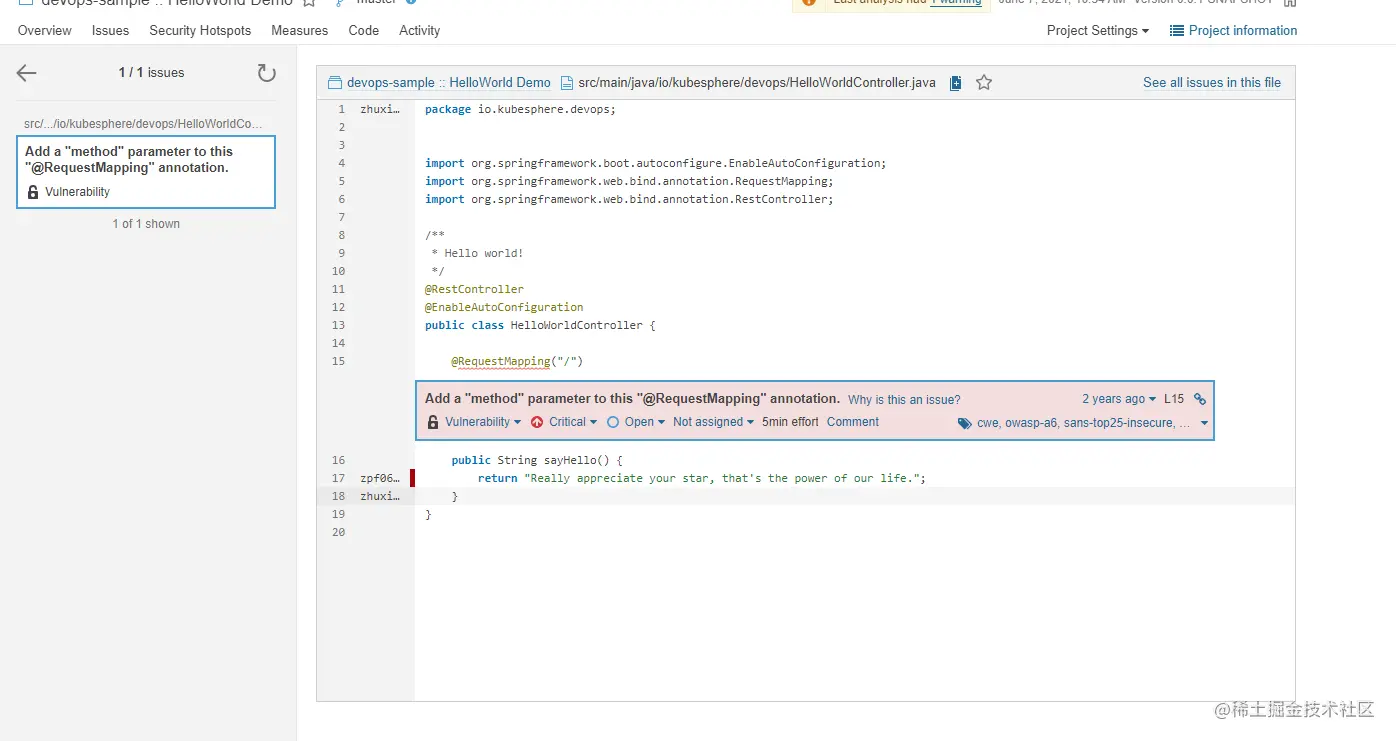Click the Critical severity icon
Screen dimensions: 1396x741
(538, 422)
